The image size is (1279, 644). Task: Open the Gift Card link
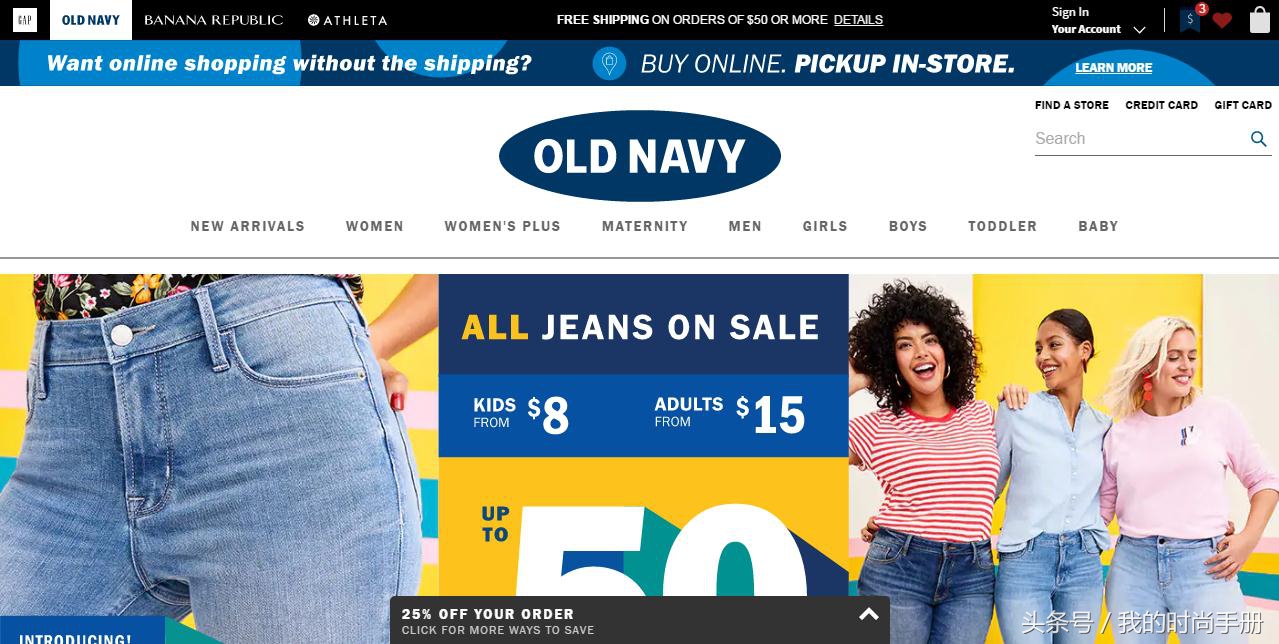coord(1243,105)
